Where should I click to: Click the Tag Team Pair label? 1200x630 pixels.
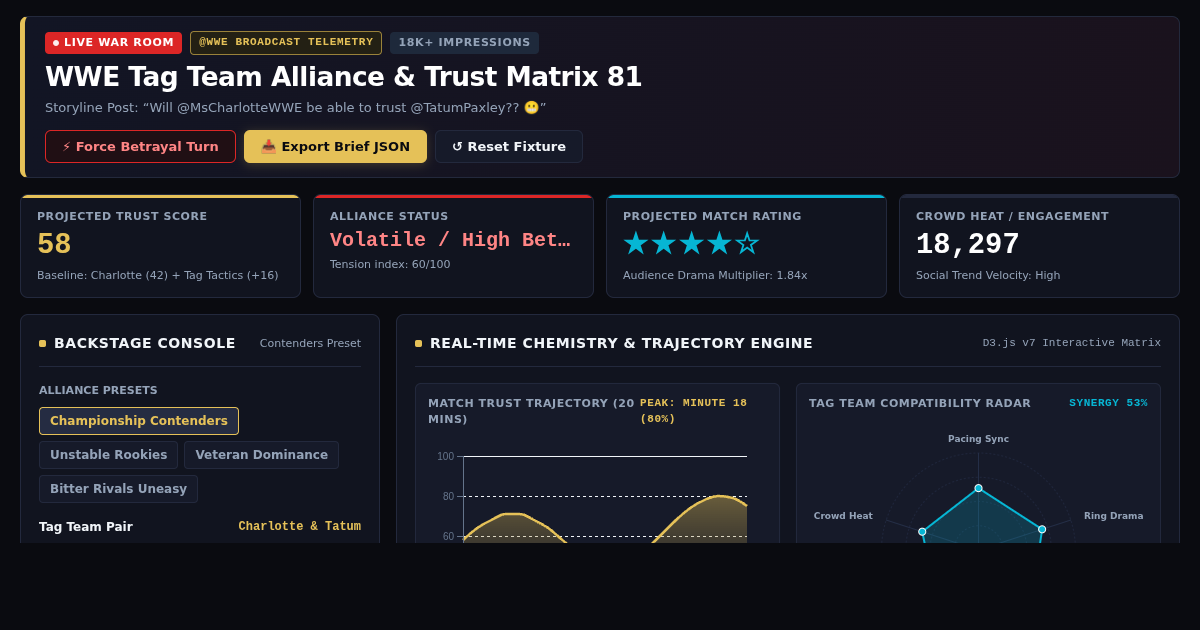(86, 526)
